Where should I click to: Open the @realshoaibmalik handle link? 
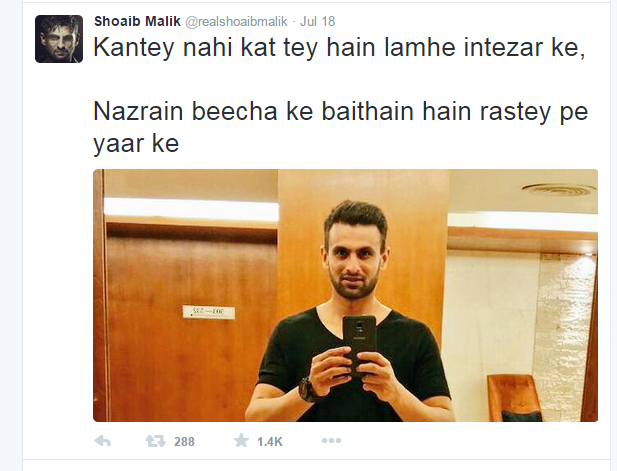click(x=236, y=21)
